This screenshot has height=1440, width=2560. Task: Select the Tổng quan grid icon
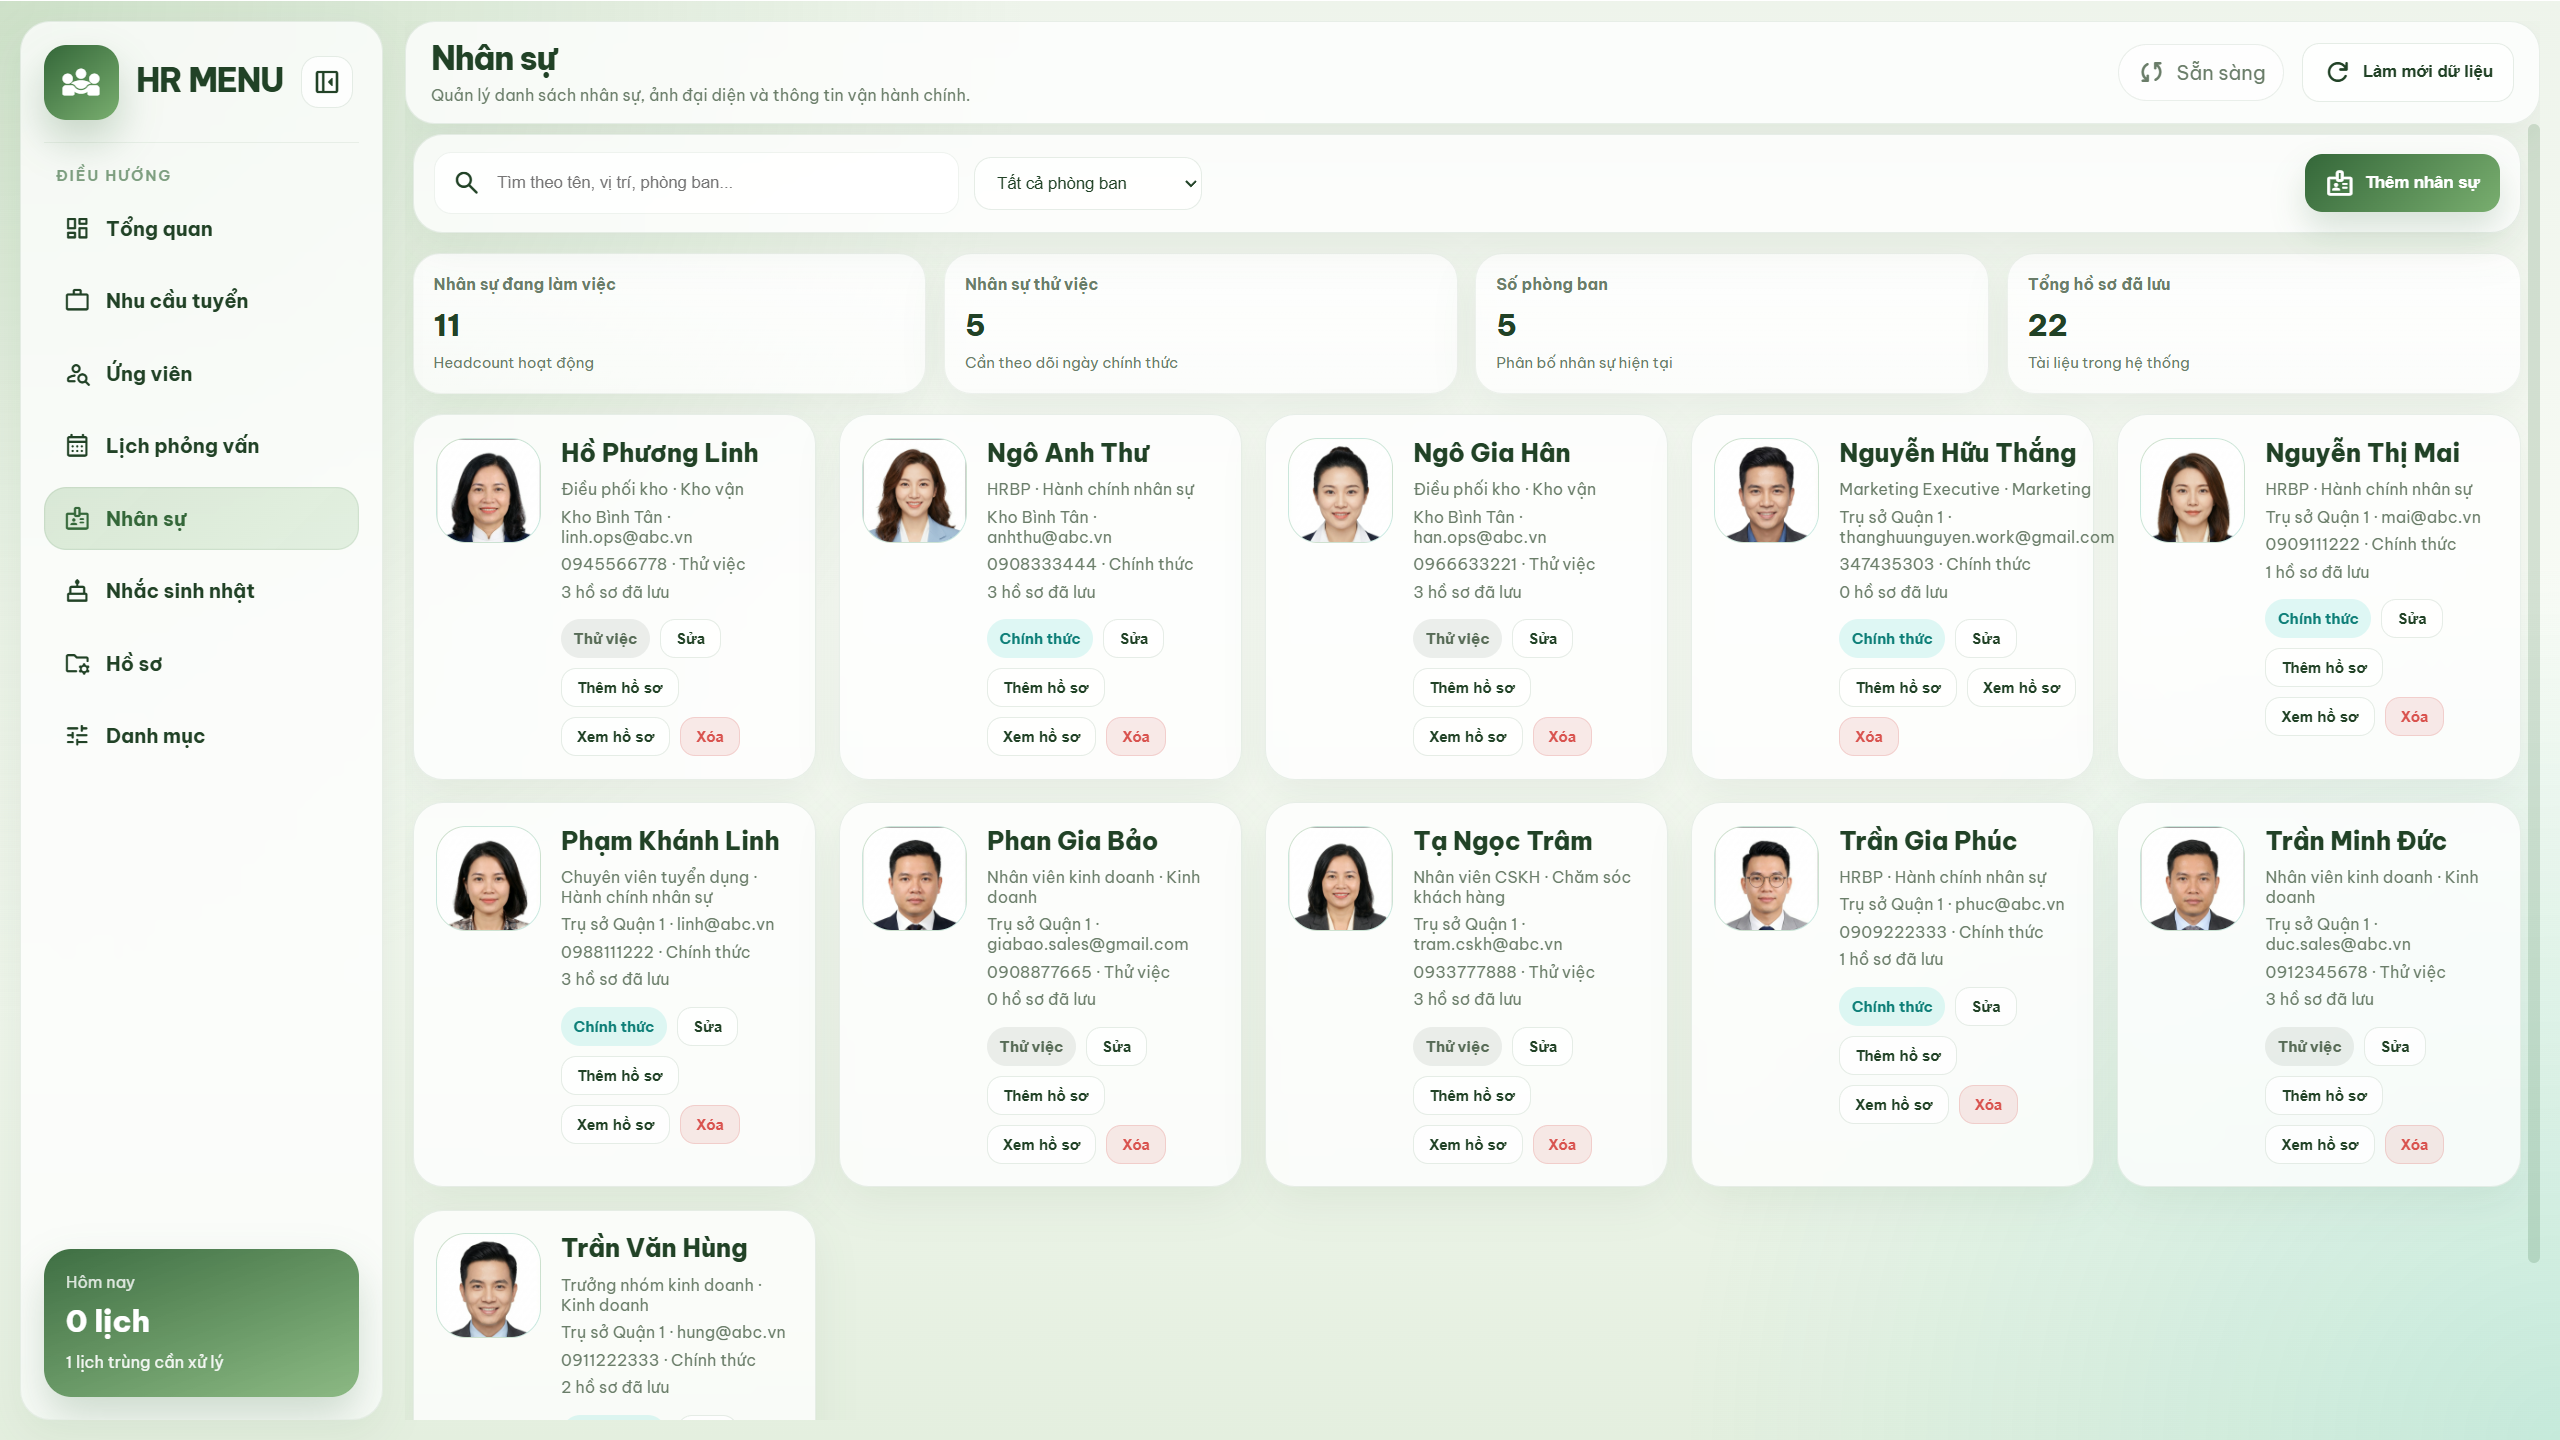[x=79, y=228]
